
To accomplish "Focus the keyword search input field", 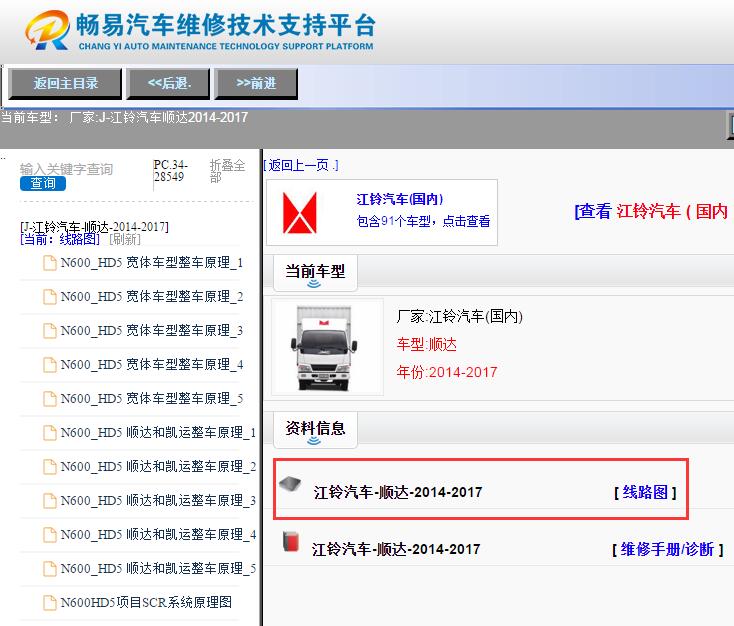I will click(66, 169).
